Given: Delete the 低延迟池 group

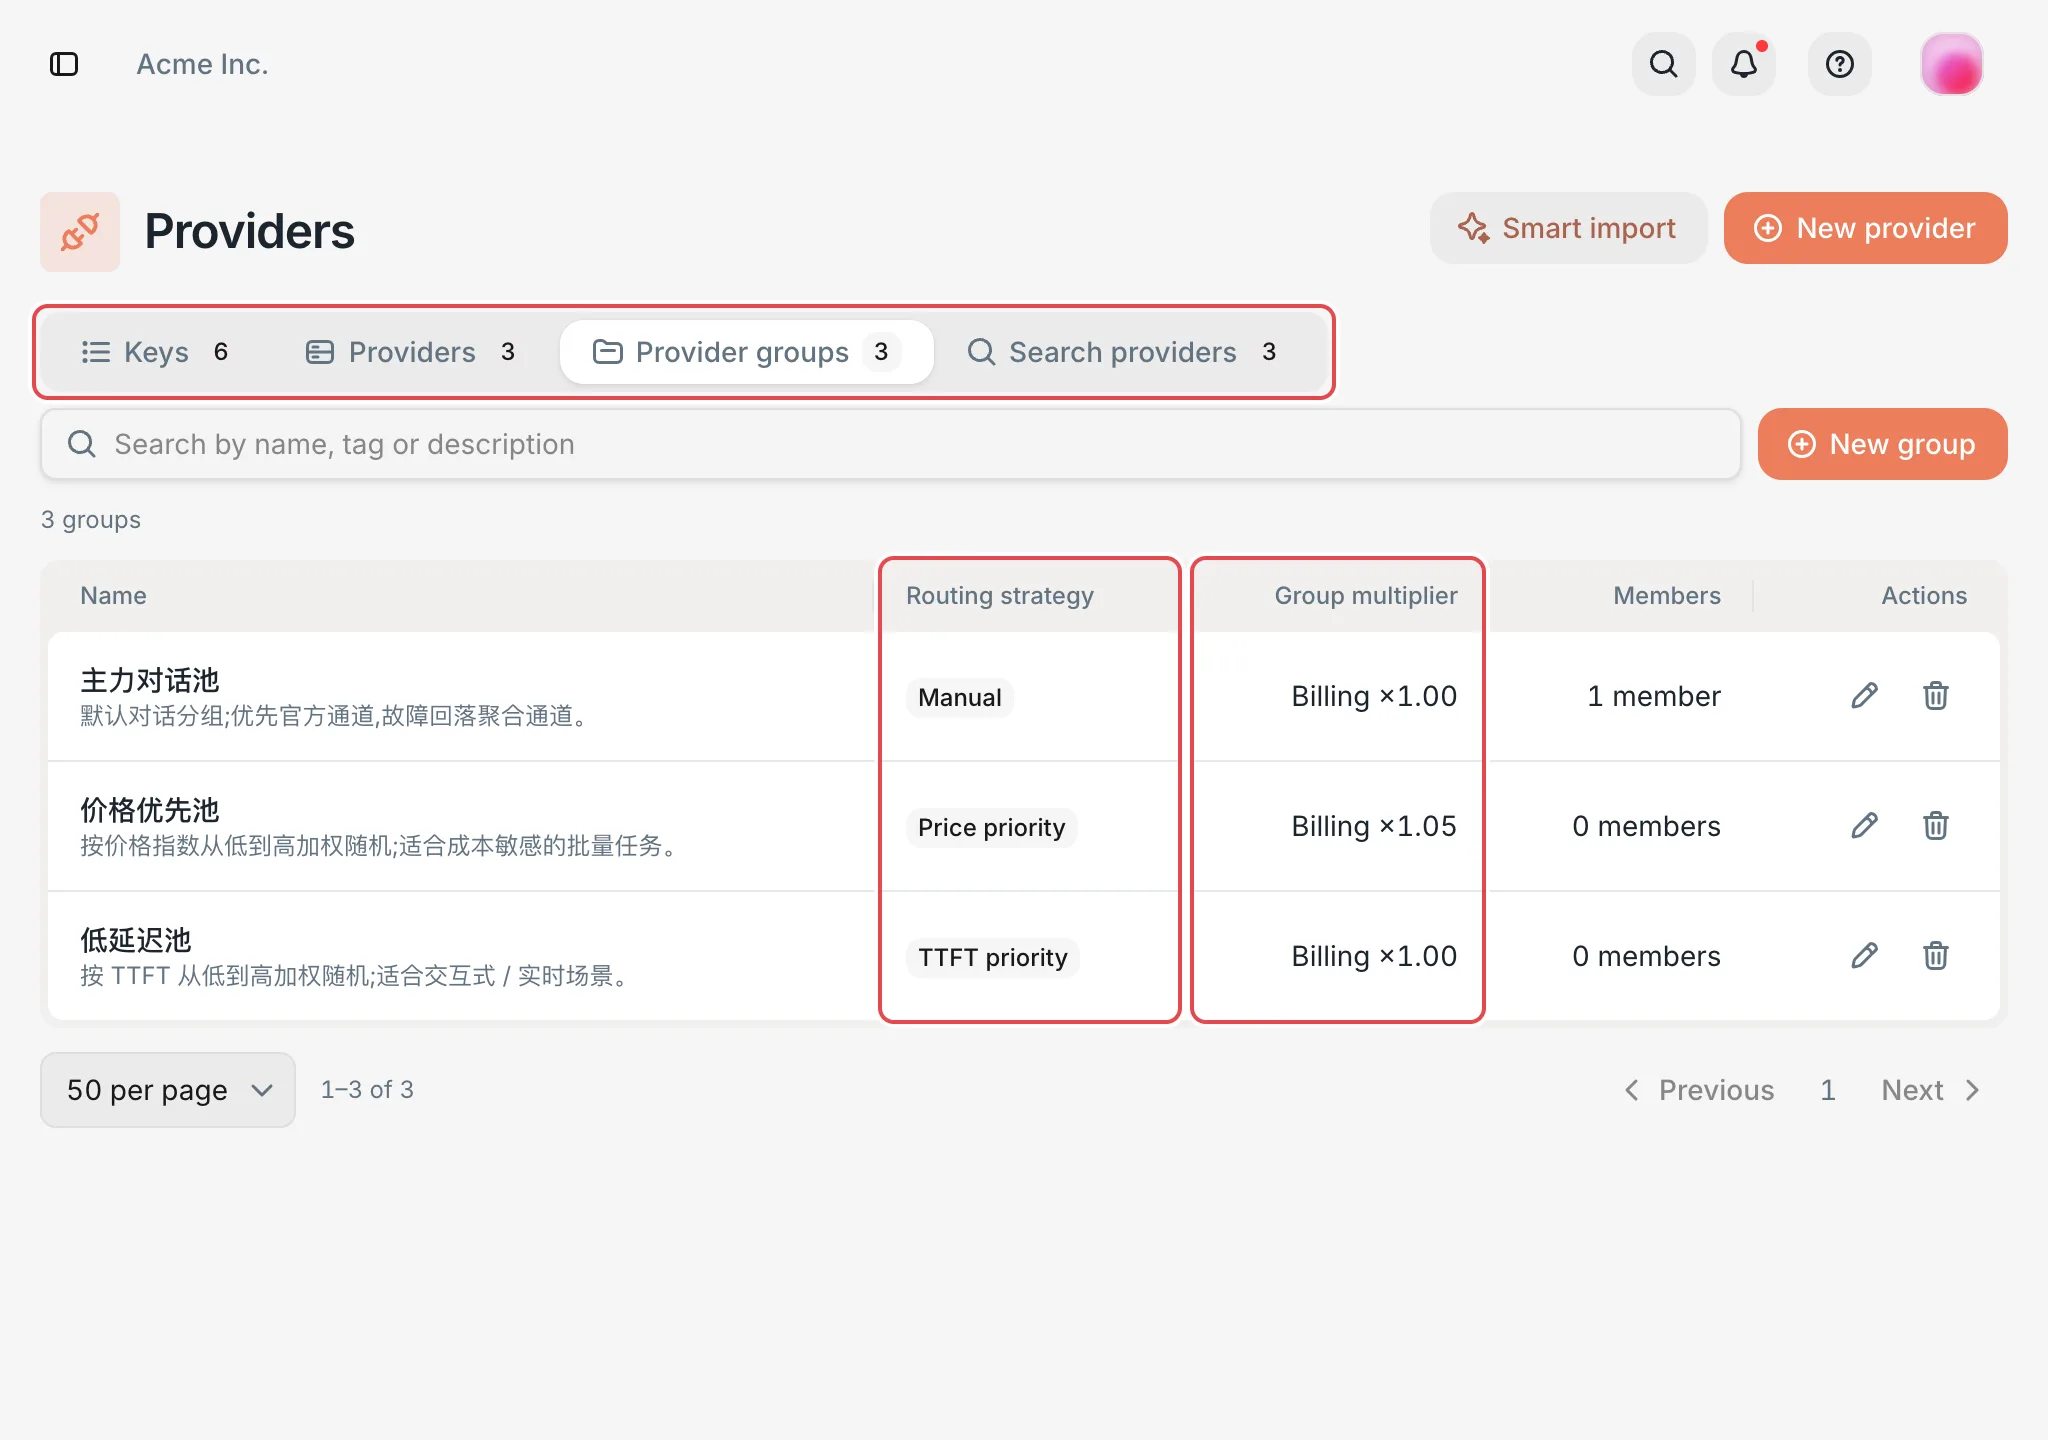Looking at the screenshot, I should pyautogui.click(x=1936, y=956).
